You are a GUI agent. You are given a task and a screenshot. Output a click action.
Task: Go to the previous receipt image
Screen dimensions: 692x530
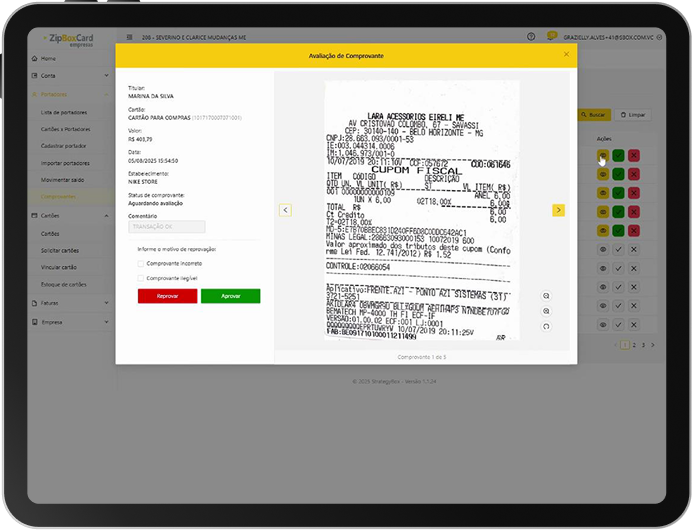coord(285,210)
